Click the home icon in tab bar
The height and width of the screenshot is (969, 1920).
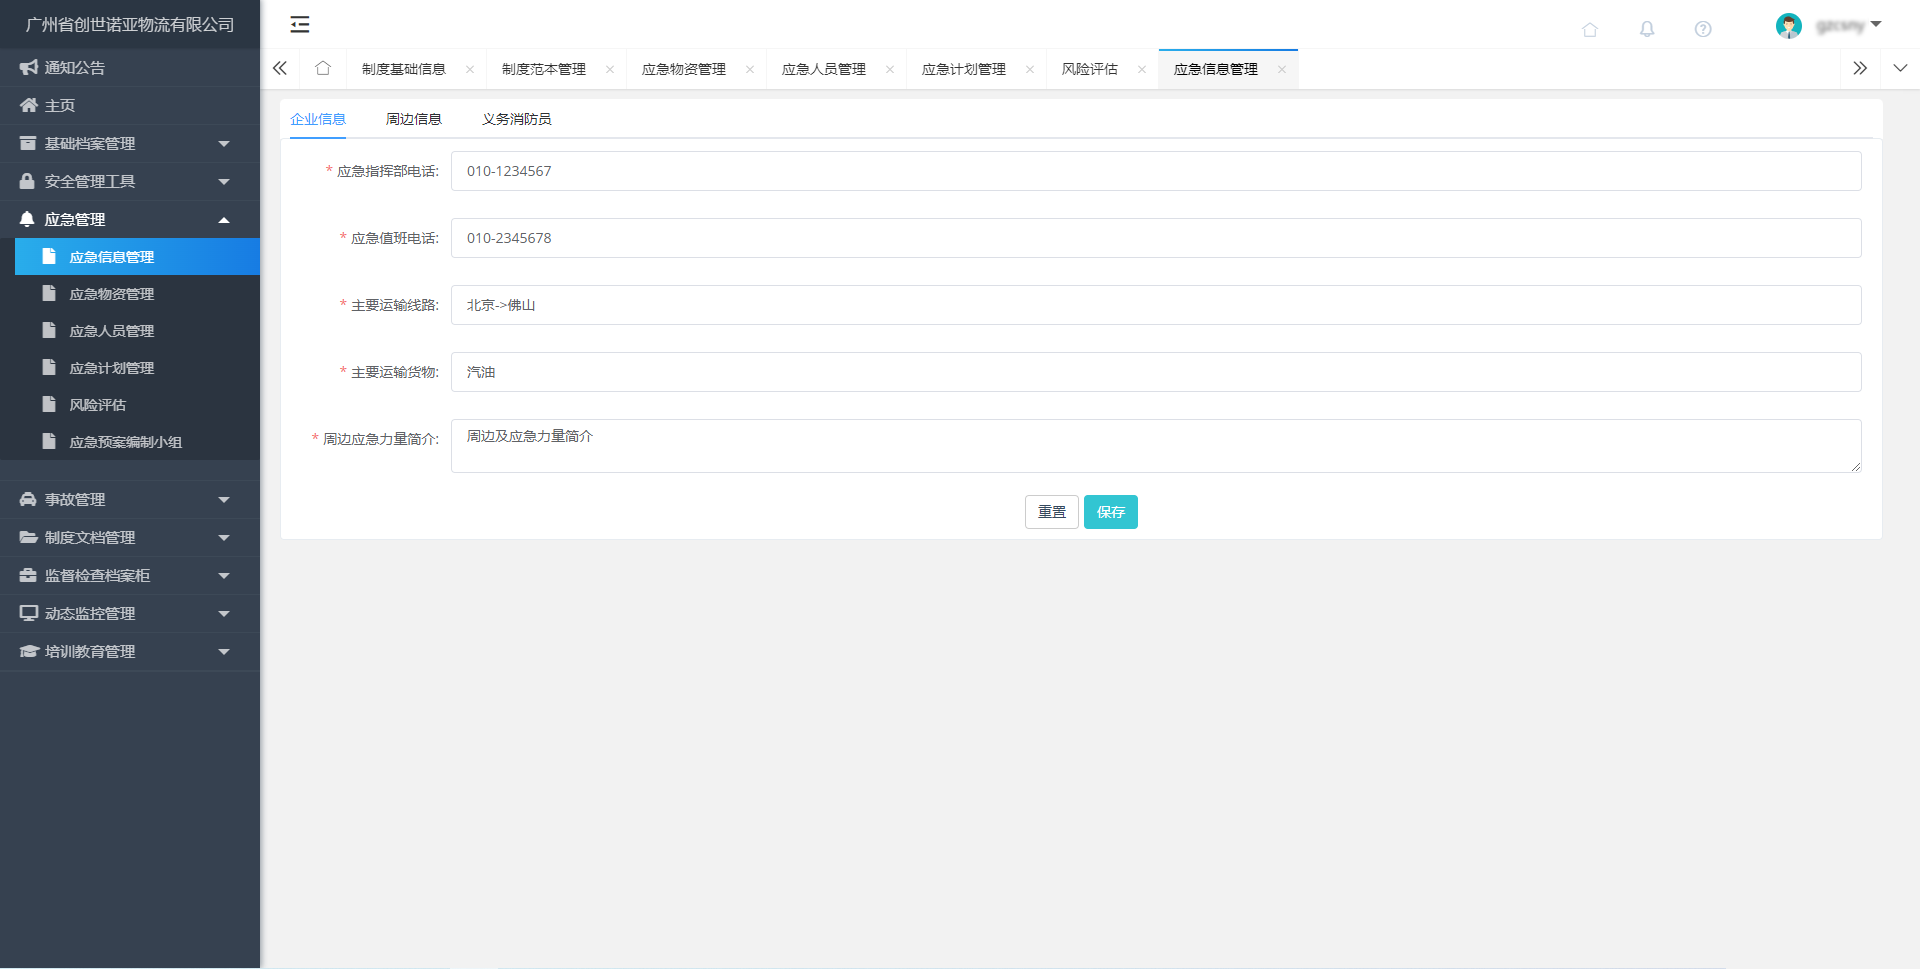click(x=323, y=69)
